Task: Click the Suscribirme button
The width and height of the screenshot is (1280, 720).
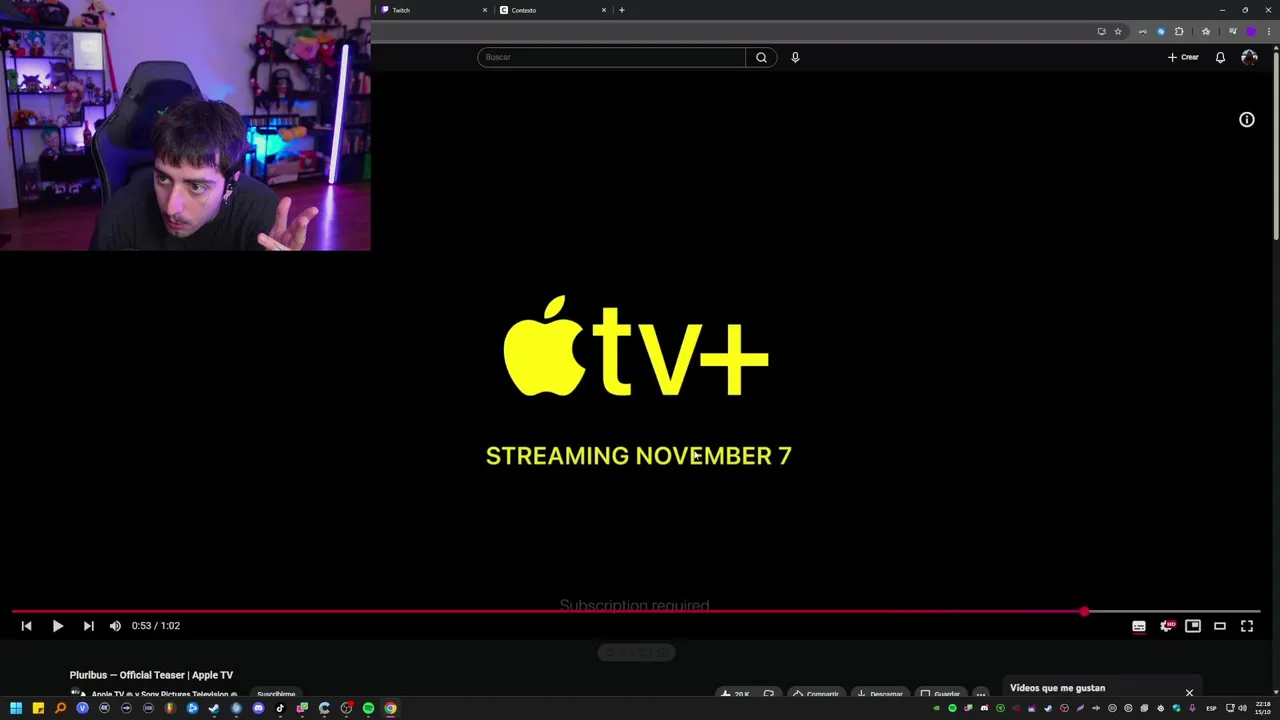Action: (276, 694)
